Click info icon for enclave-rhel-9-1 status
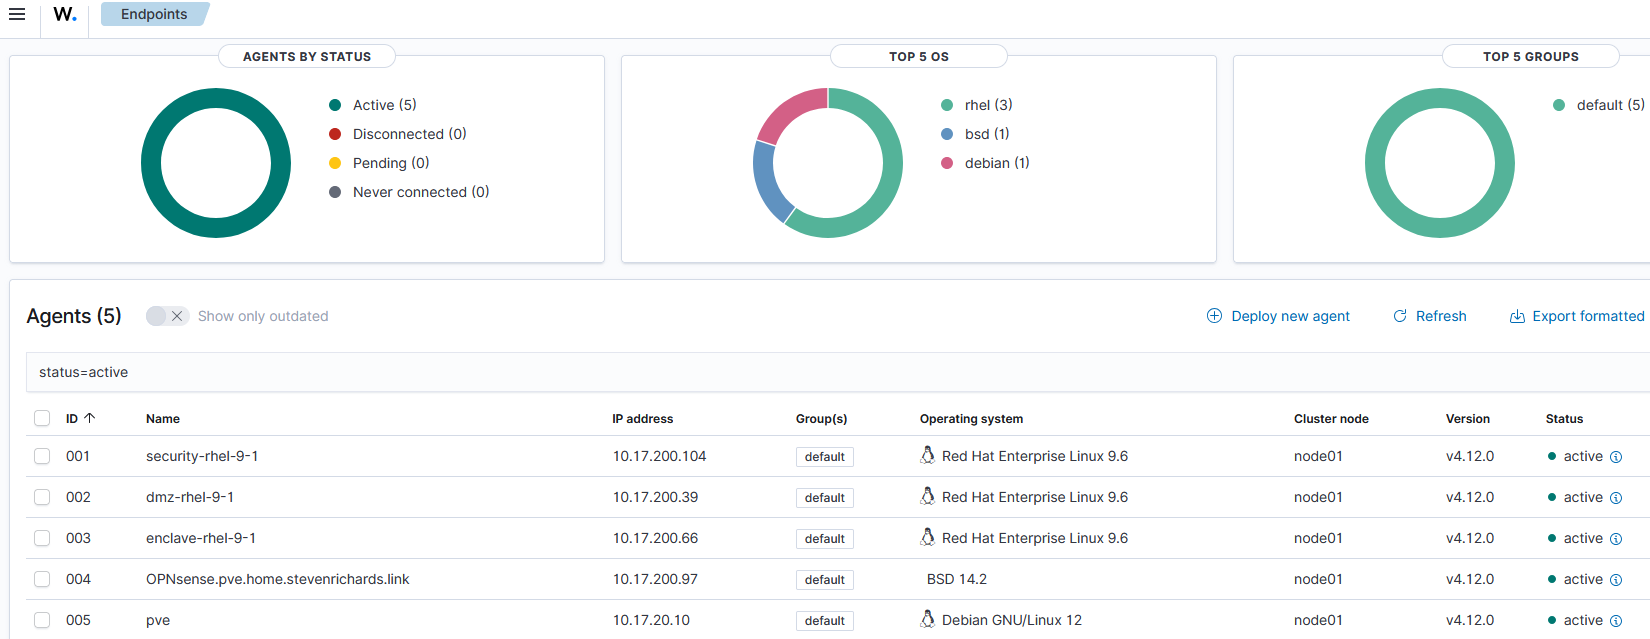The image size is (1650, 639). point(1616,539)
